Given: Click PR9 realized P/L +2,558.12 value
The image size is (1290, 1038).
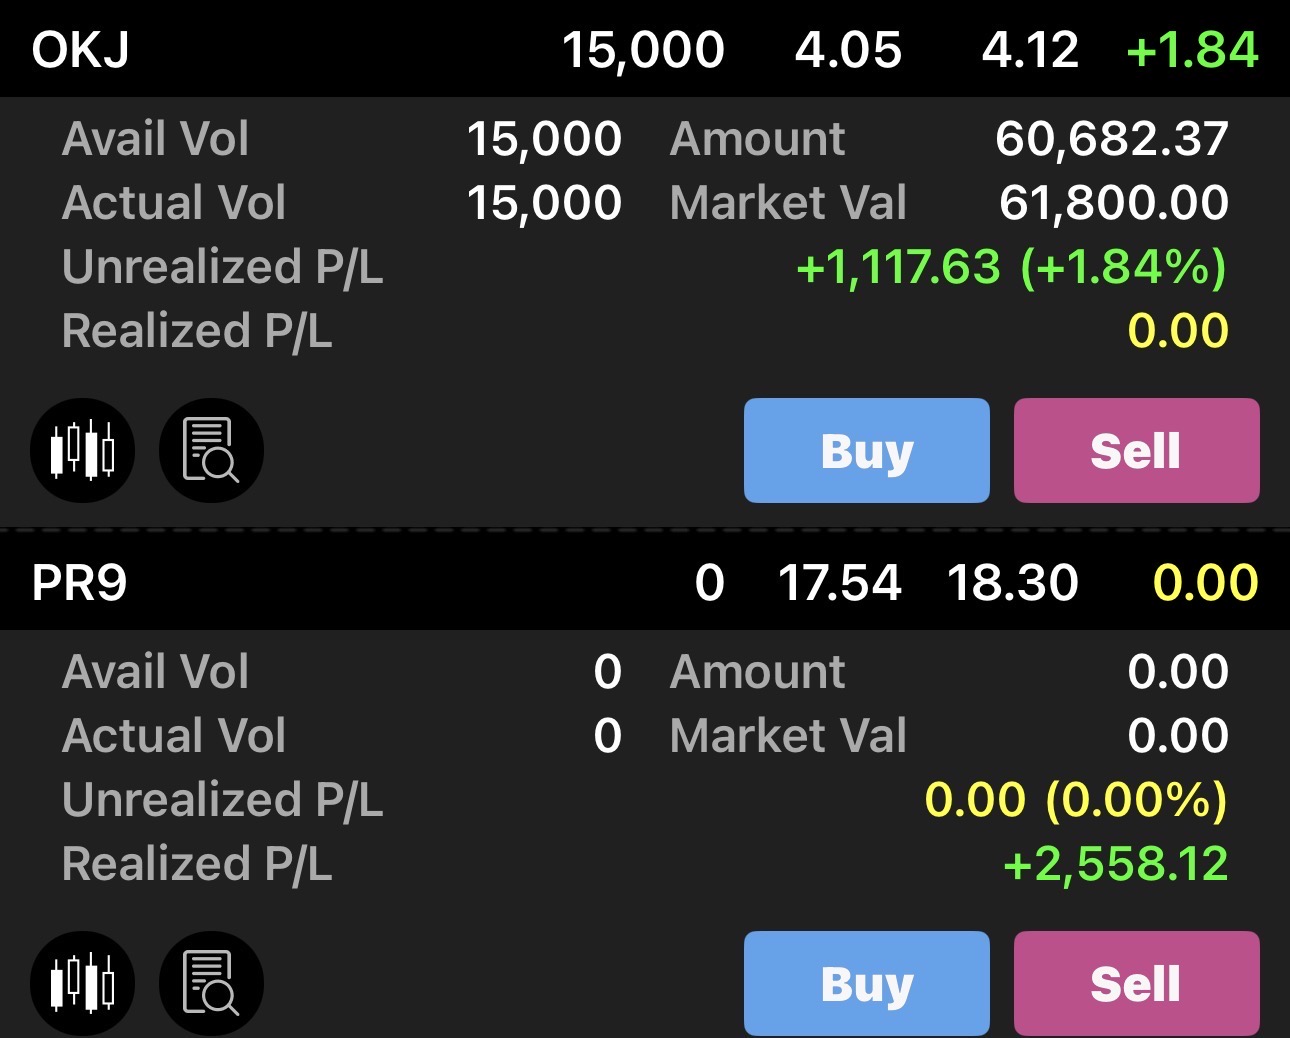Looking at the screenshot, I should click(1115, 864).
